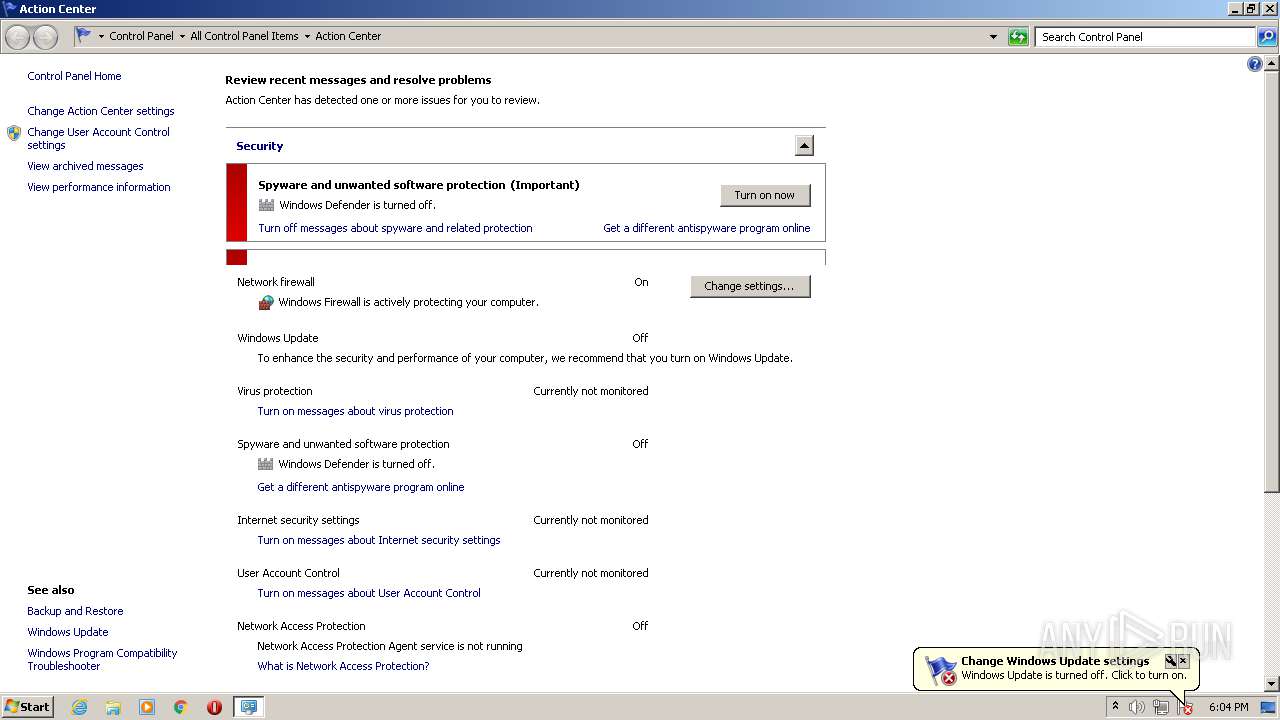1280x720 pixels.
Task: View archived messages
Action: point(85,166)
